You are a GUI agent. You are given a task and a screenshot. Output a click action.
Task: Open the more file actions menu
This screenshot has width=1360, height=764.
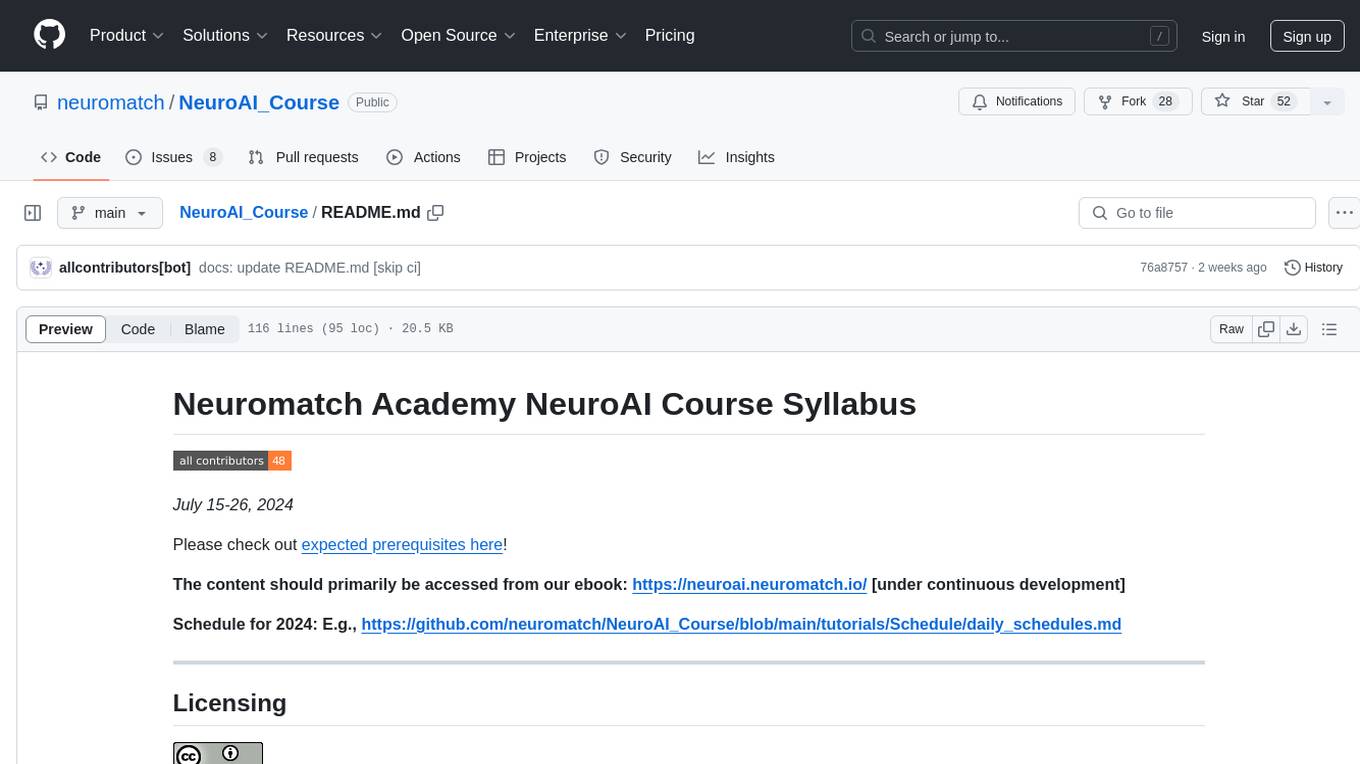click(1344, 213)
